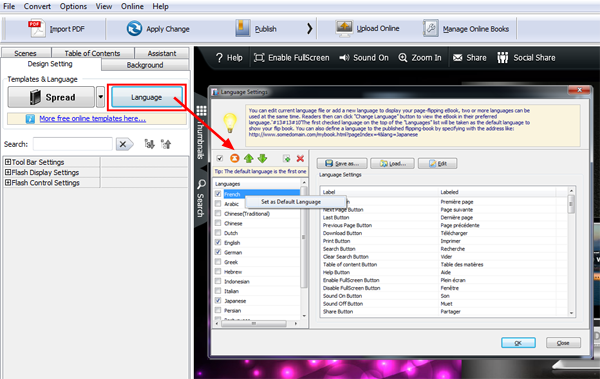
Task: Move language up with green arrow
Action: [x=249, y=158]
